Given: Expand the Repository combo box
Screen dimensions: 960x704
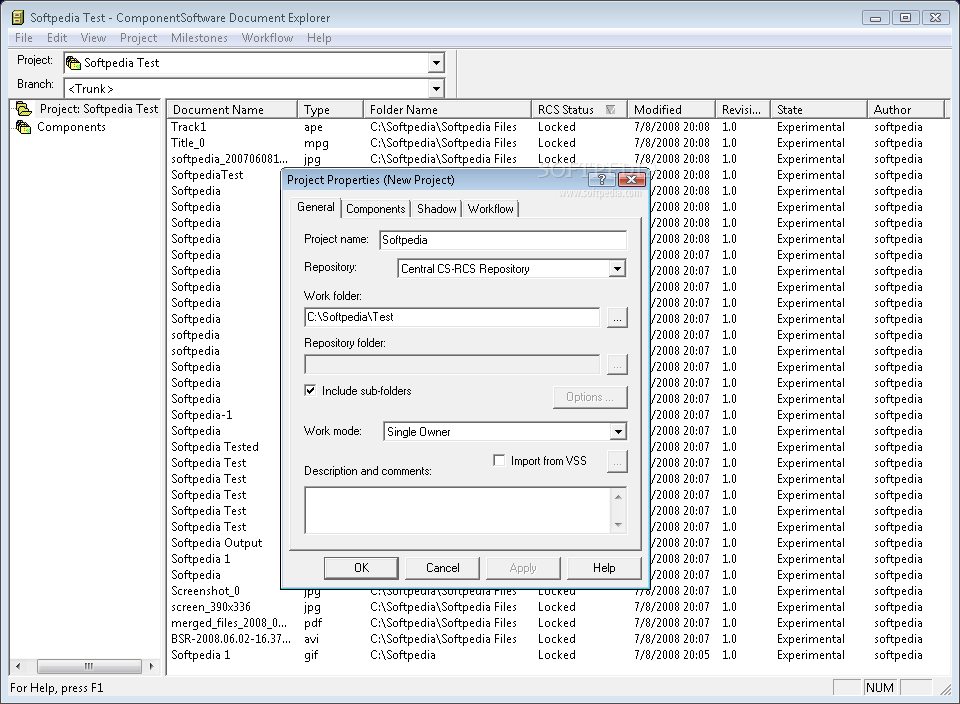Looking at the screenshot, I should pyautogui.click(x=617, y=269).
